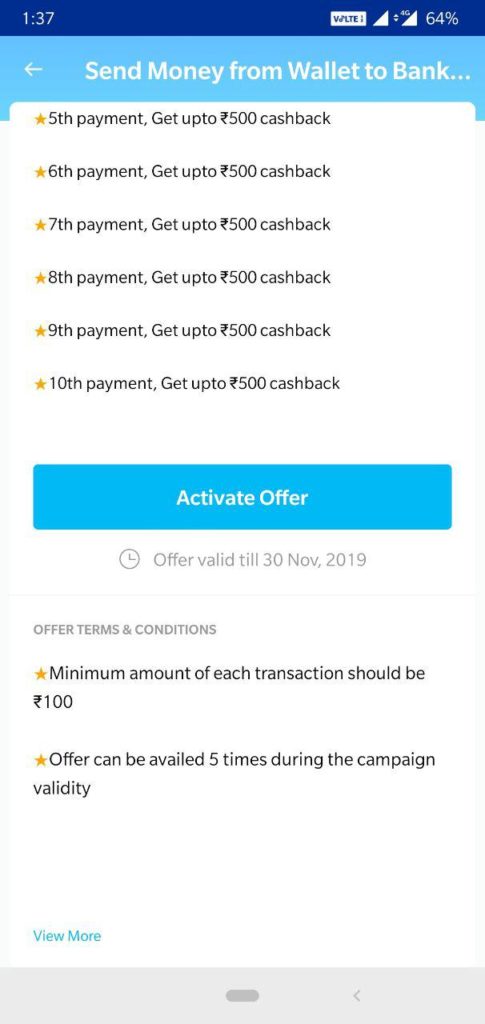Screen dimensions: 485x1024
Task: Tap the star before Minimum amount condition
Action: (40, 673)
